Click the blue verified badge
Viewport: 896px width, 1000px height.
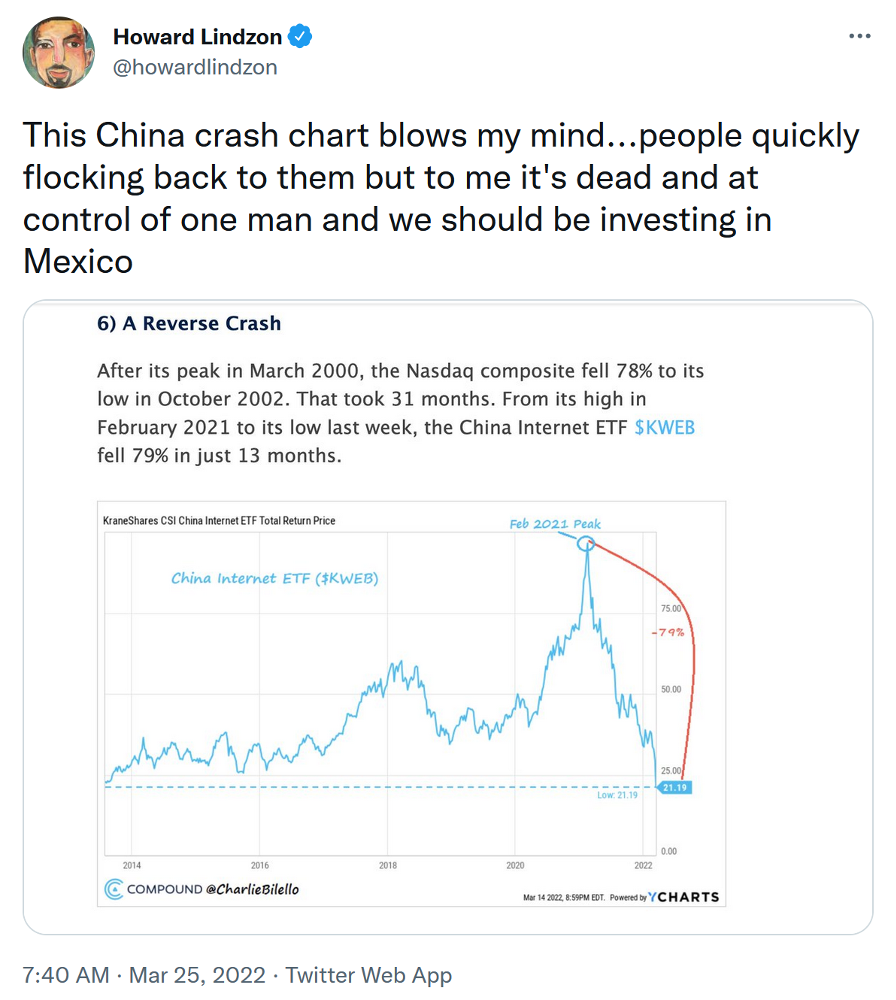[300, 37]
